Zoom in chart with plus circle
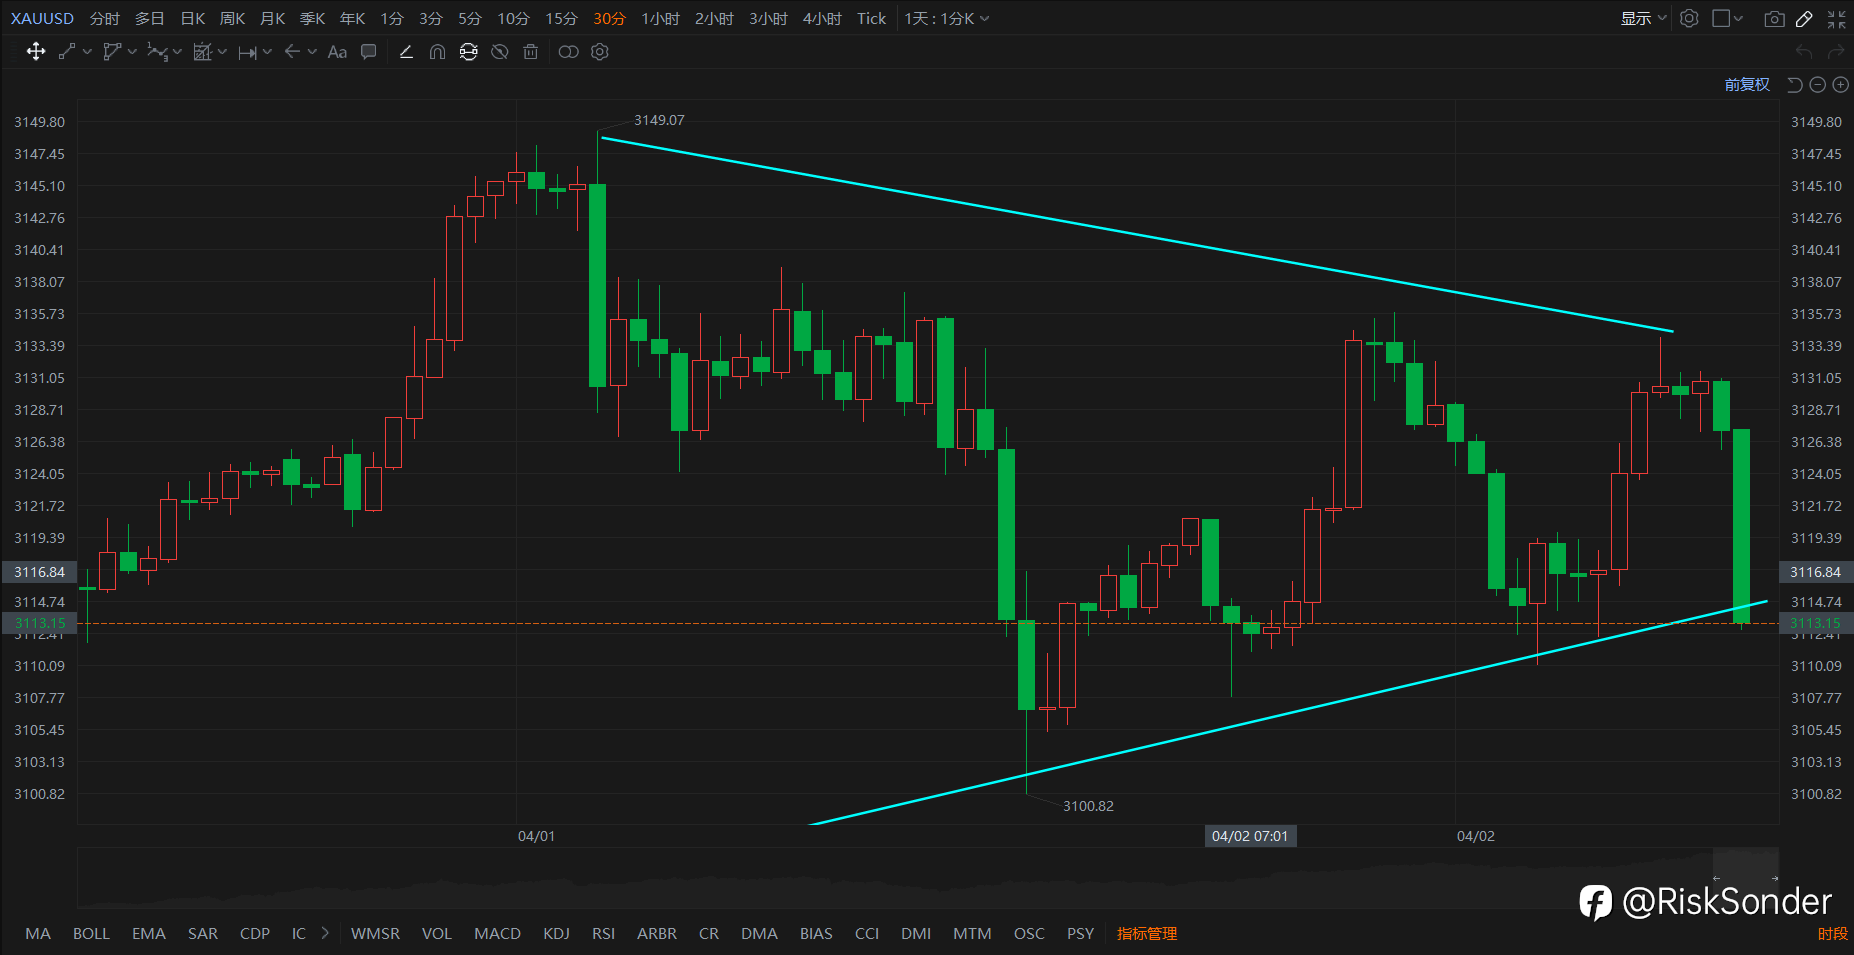The width and height of the screenshot is (1854, 955). pyautogui.click(x=1840, y=85)
